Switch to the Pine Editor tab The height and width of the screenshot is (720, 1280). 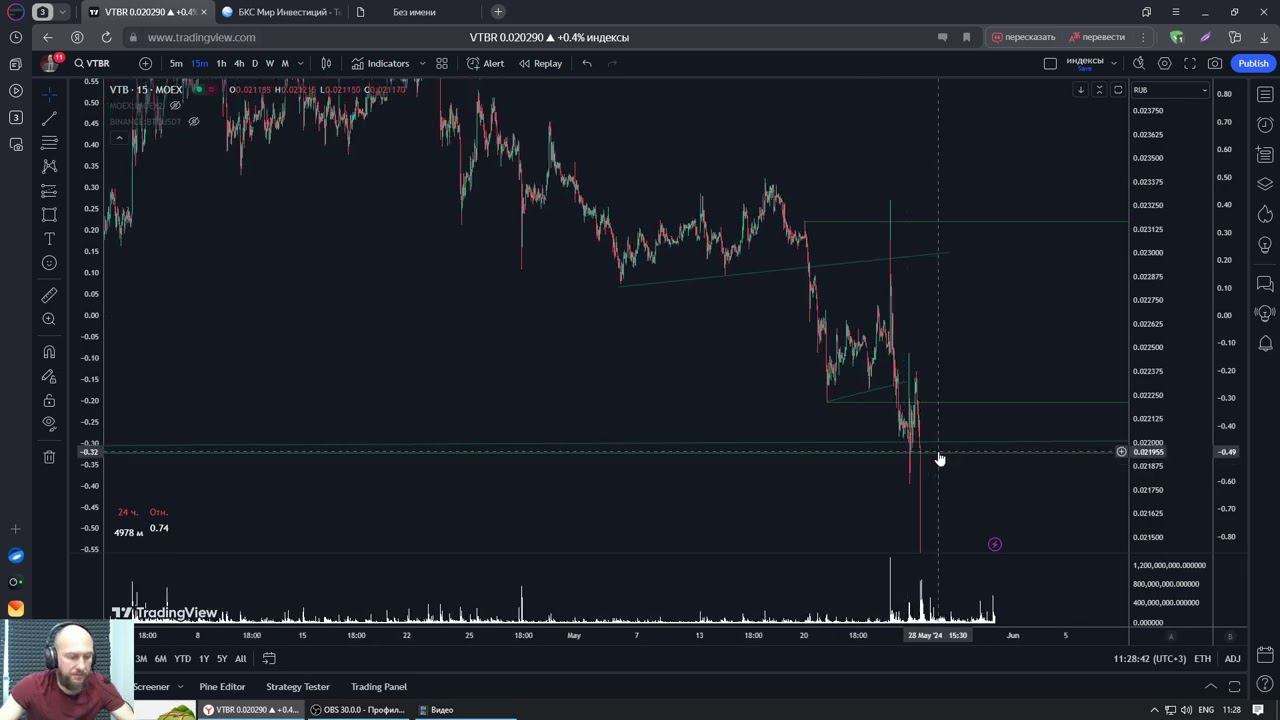click(222, 686)
